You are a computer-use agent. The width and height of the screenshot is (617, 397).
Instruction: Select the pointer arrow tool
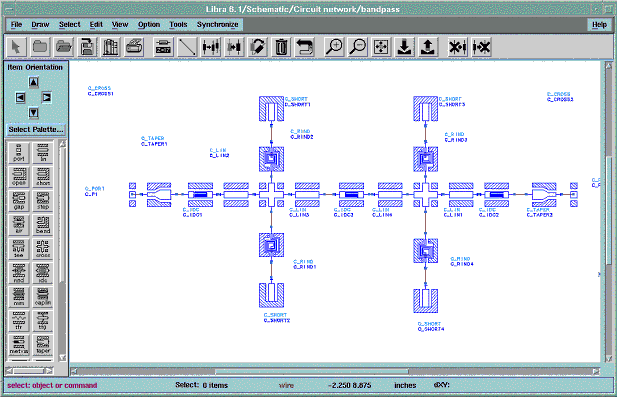point(16,47)
